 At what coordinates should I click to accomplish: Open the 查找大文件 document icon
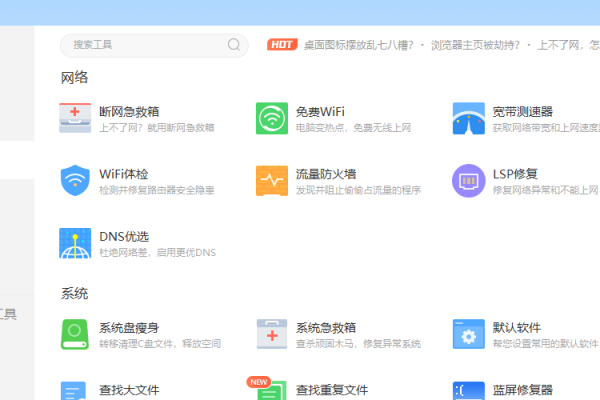tap(73, 390)
